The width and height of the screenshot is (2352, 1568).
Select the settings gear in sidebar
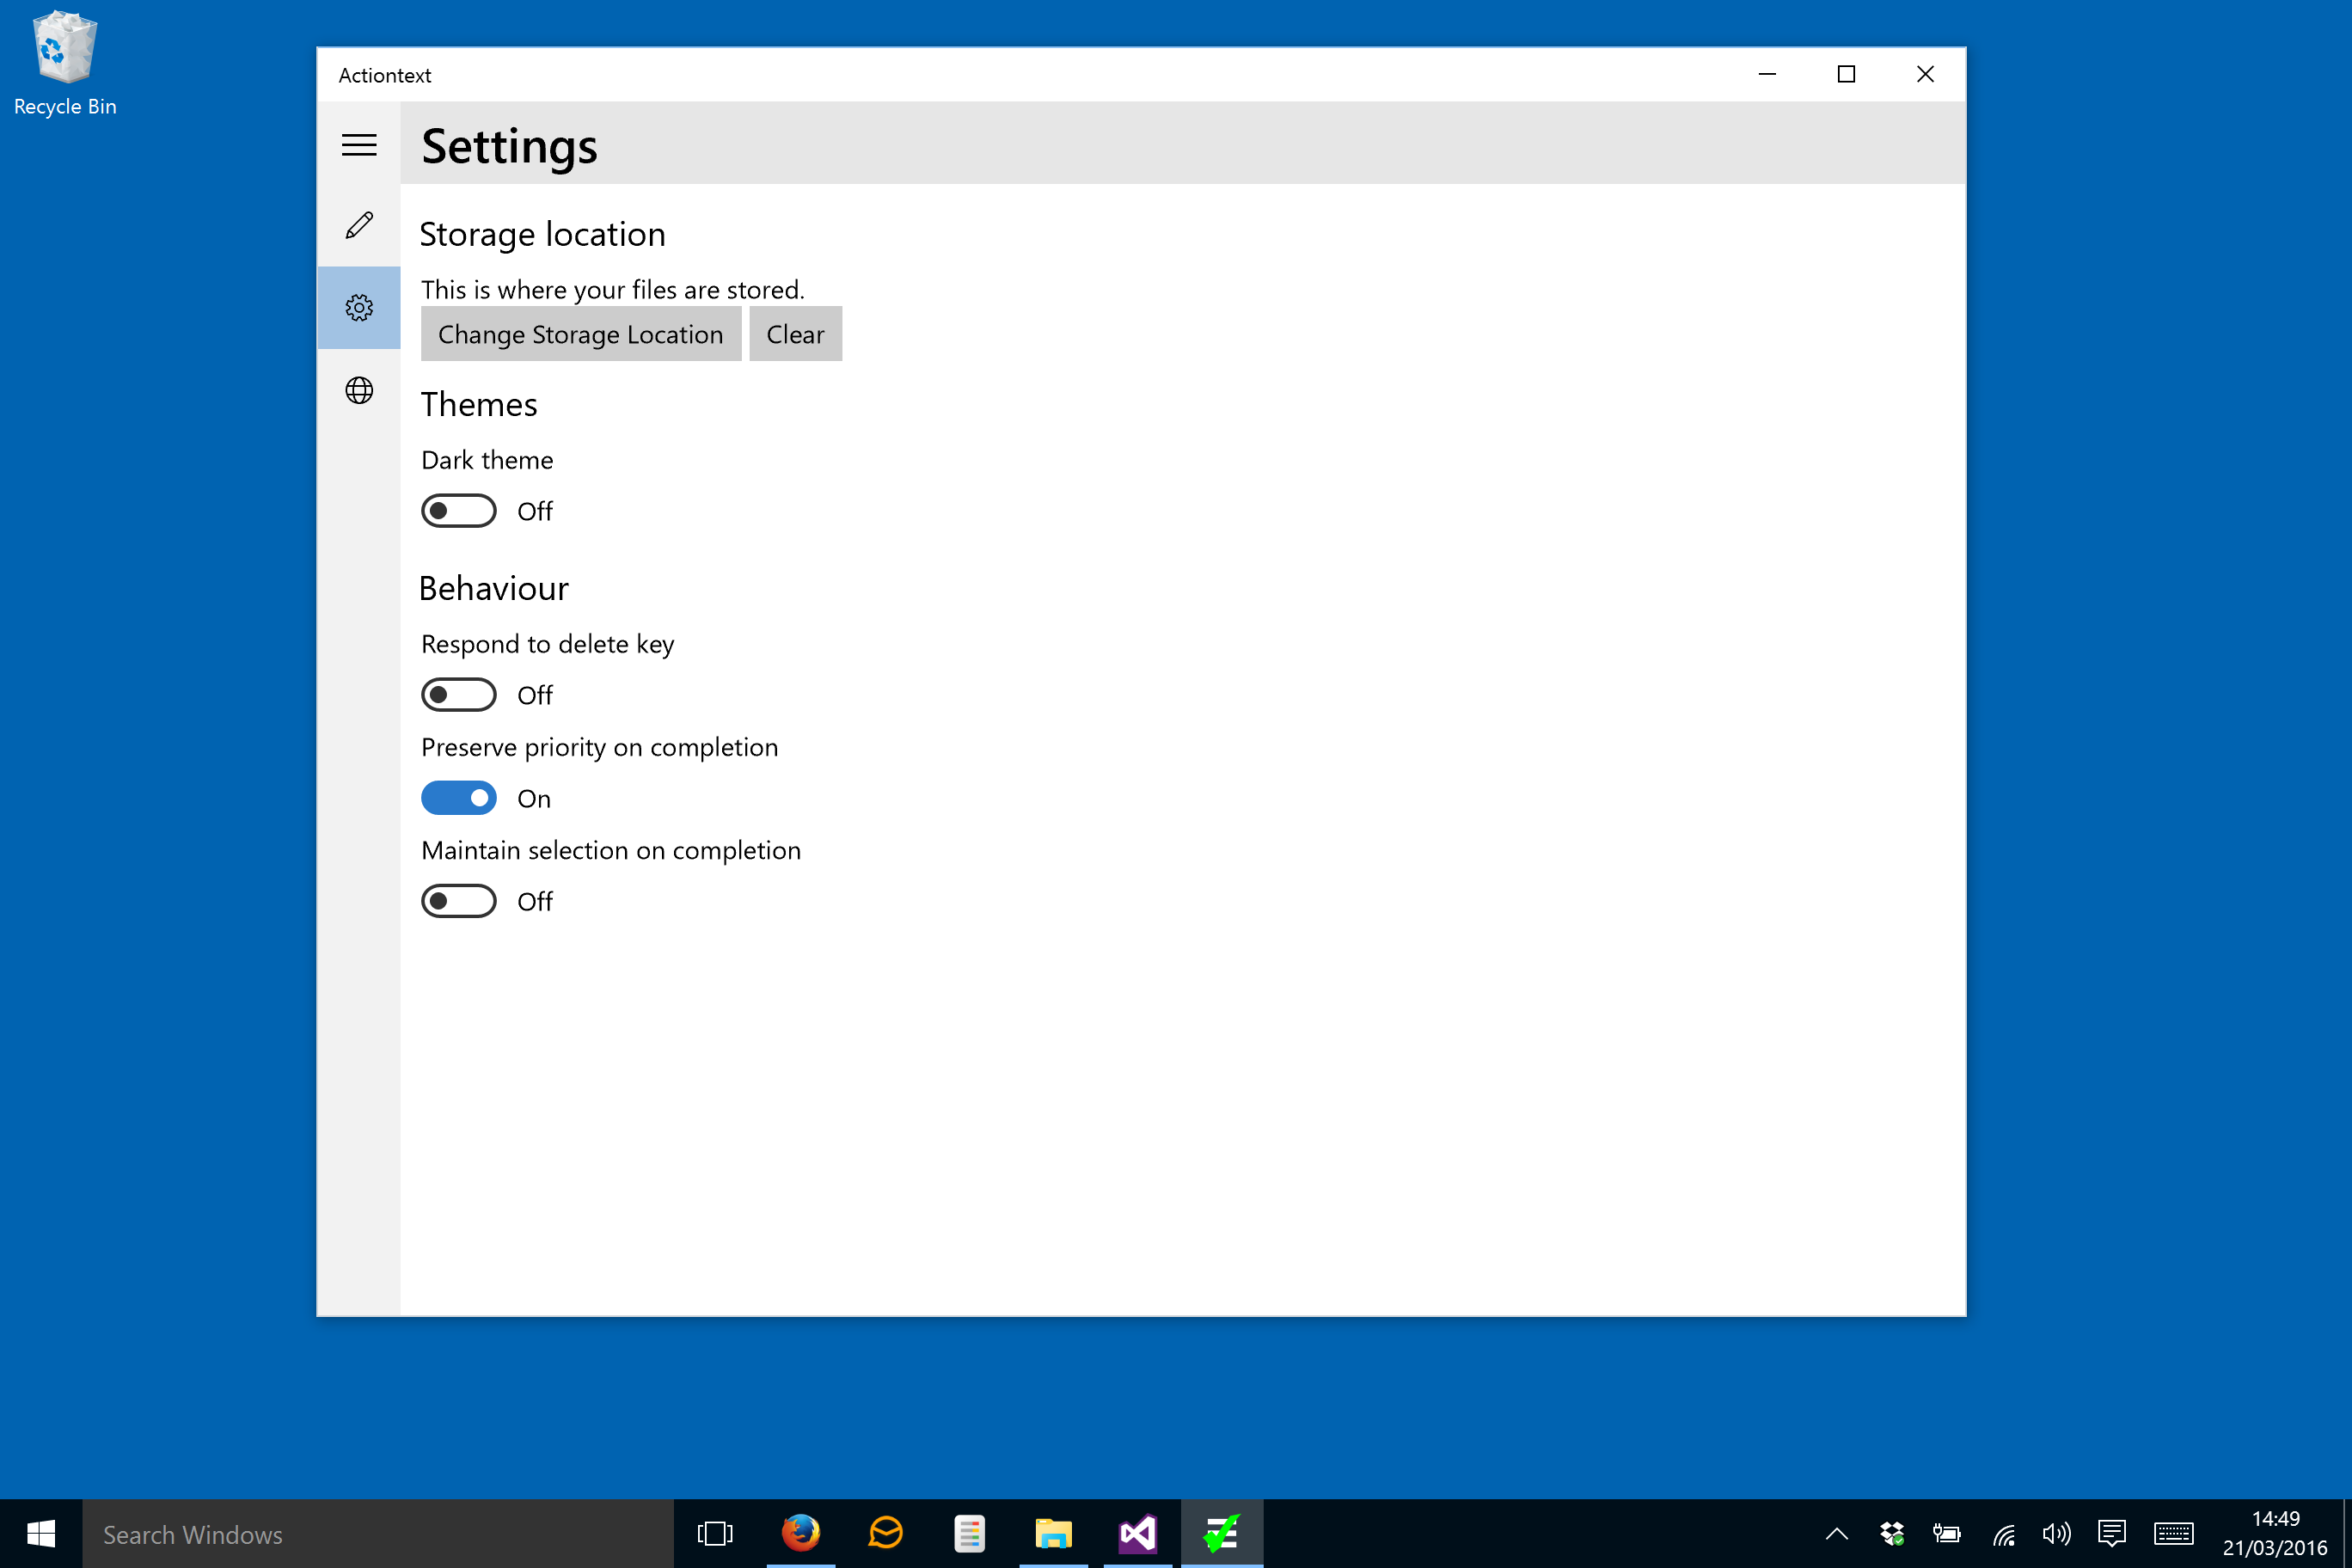pos(359,307)
